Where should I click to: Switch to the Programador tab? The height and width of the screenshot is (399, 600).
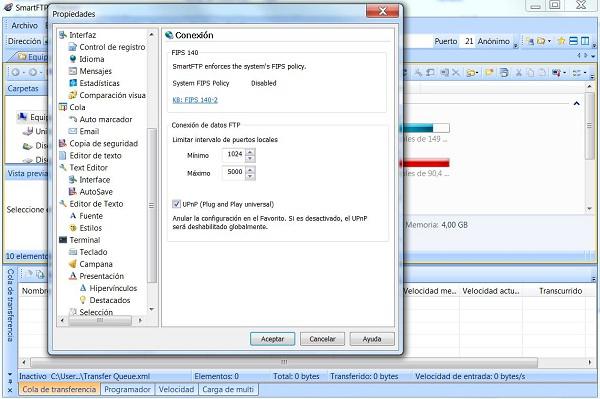[127, 389]
